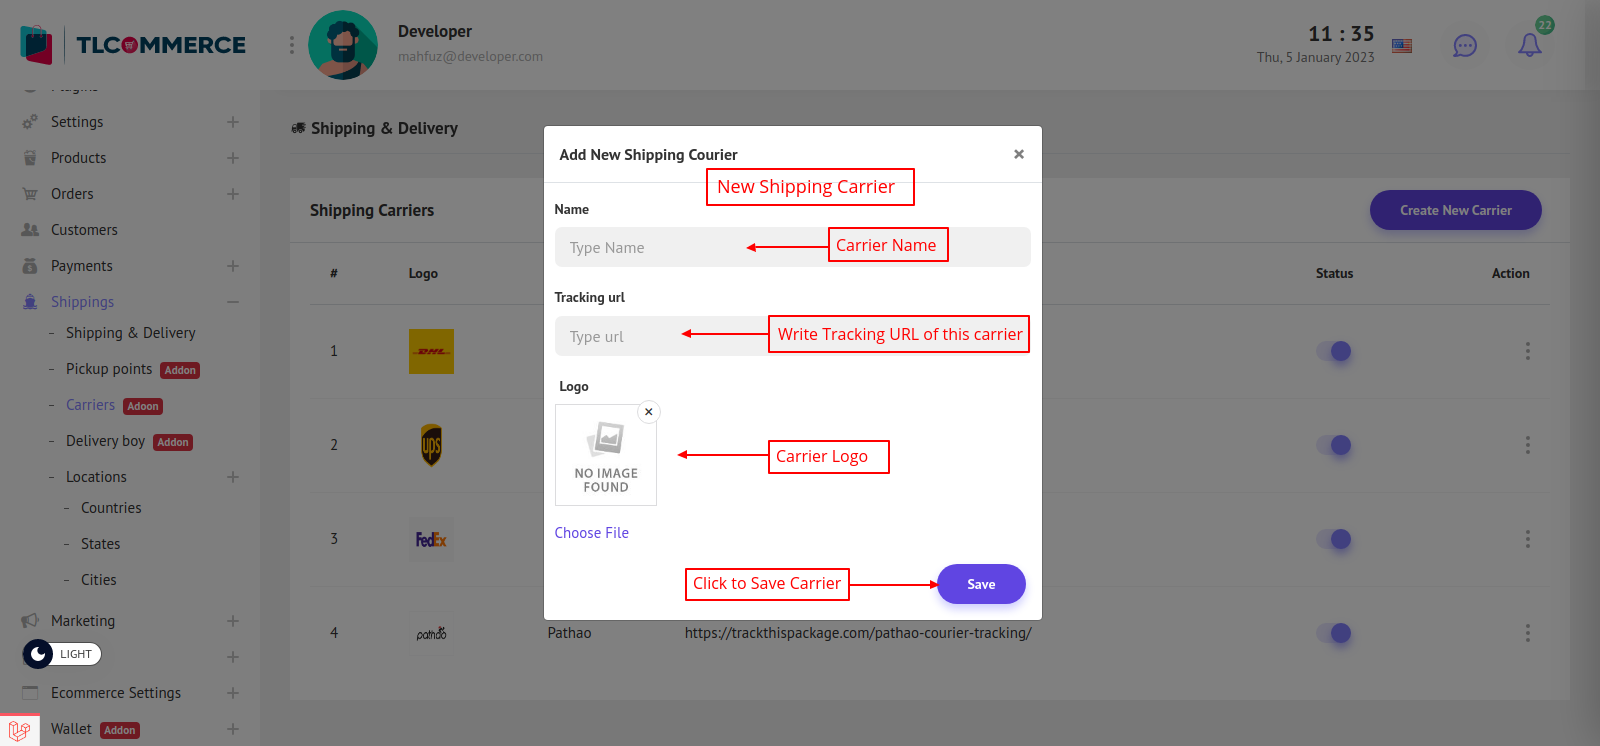Toggle status switch for UPS carrier
This screenshot has height=746, width=1600.
tap(1334, 445)
